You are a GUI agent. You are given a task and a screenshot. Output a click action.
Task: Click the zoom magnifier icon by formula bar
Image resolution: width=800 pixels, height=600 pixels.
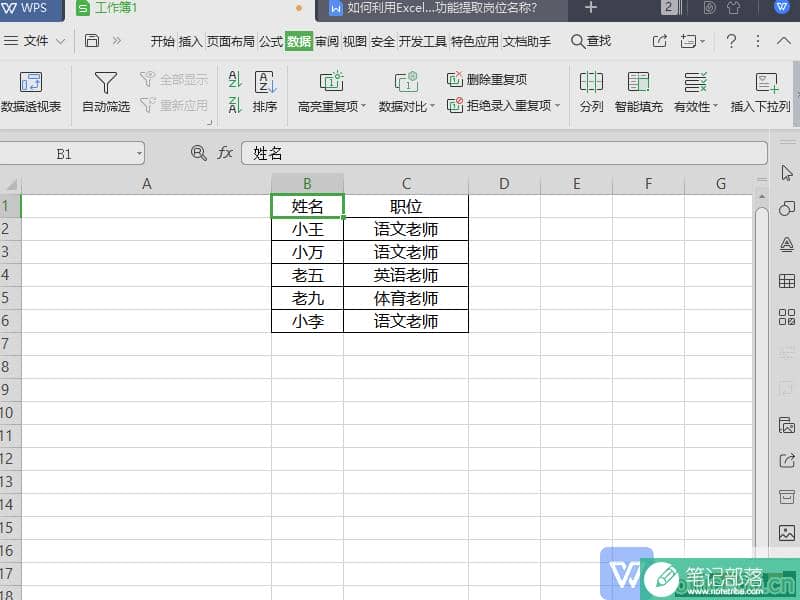tap(198, 153)
